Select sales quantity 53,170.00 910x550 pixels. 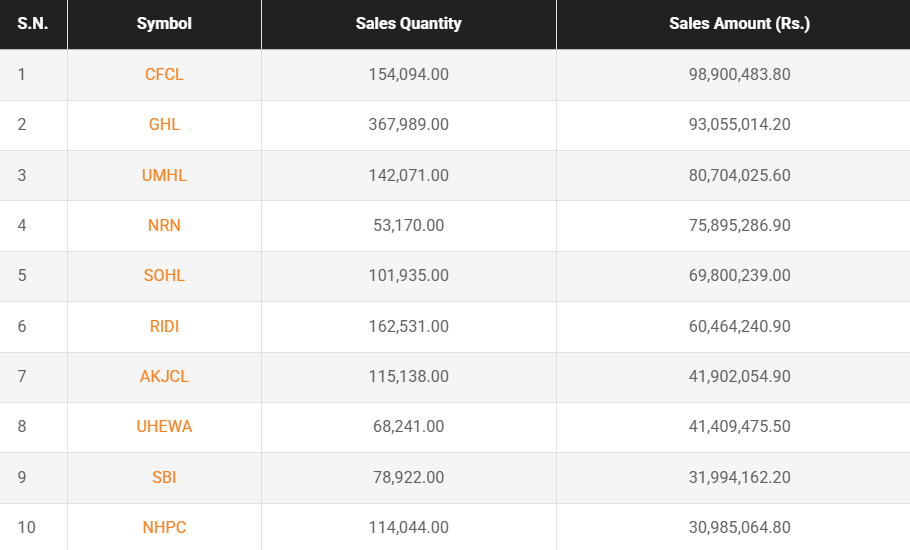409,225
